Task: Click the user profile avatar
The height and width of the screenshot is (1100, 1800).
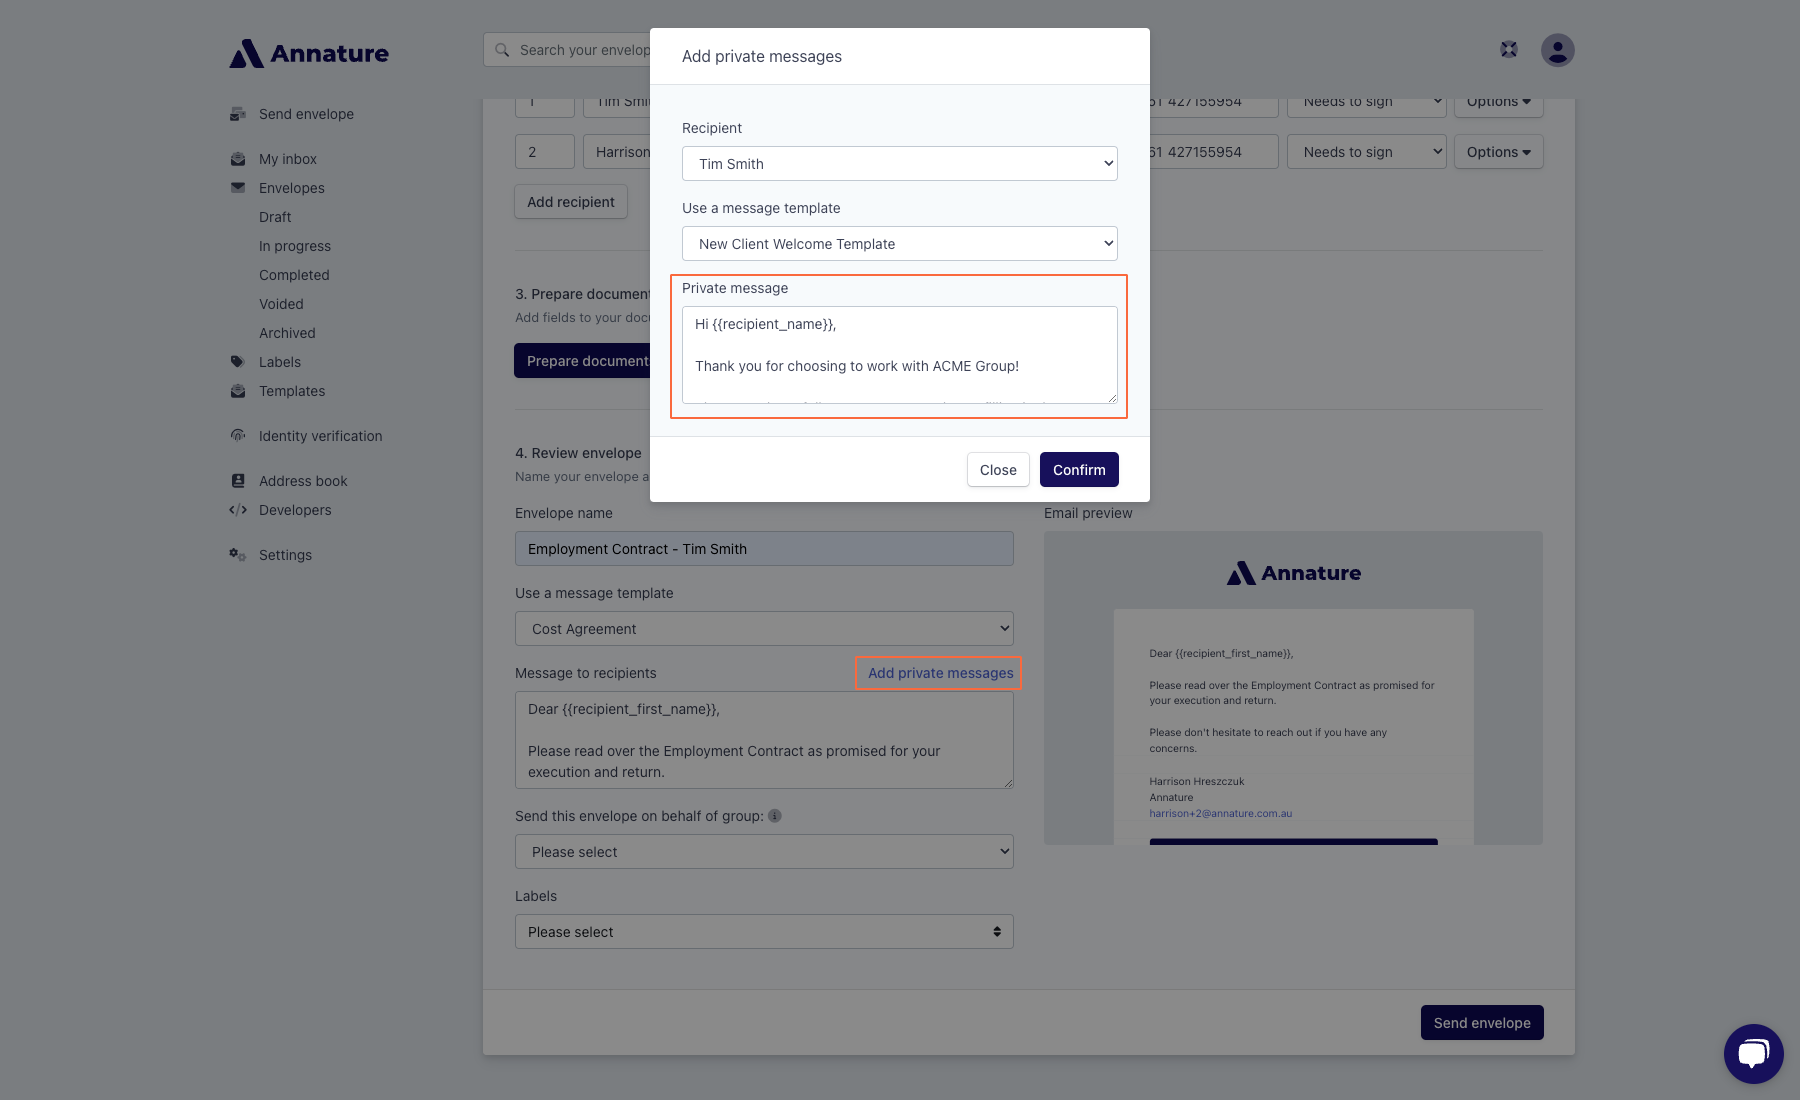Action: [x=1557, y=50]
